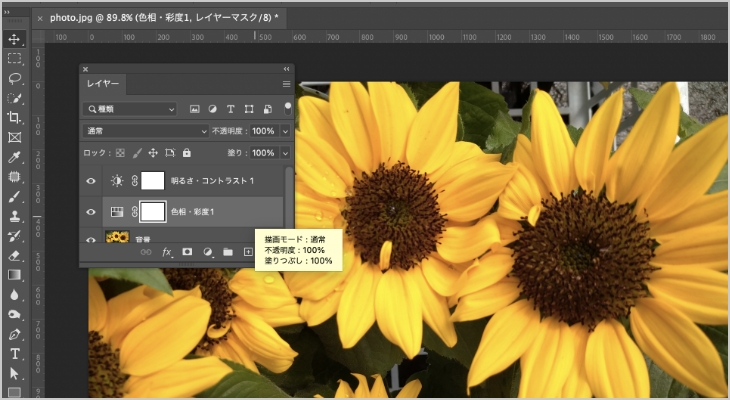This screenshot has width=730, height=400.
Task: Lock transparent pixels
Action: click(120, 153)
